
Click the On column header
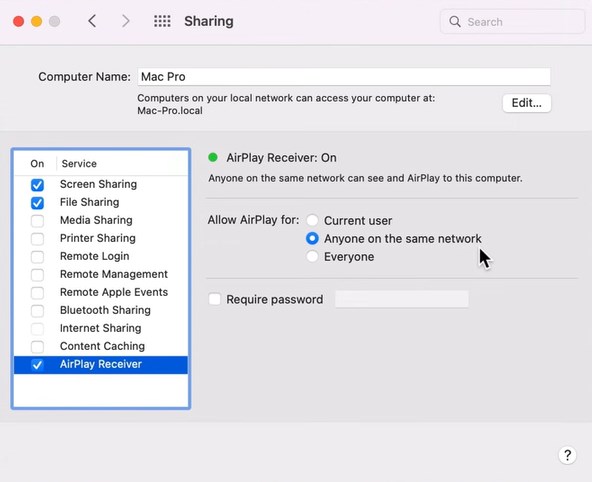pos(37,164)
